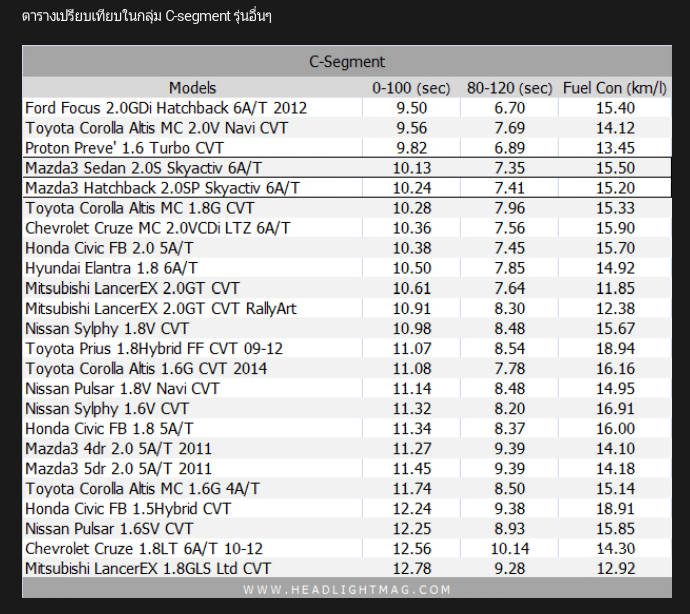Click the 16.91 fuel value for Sylphy 1.6V
The height and width of the screenshot is (614, 690).
pos(615,408)
